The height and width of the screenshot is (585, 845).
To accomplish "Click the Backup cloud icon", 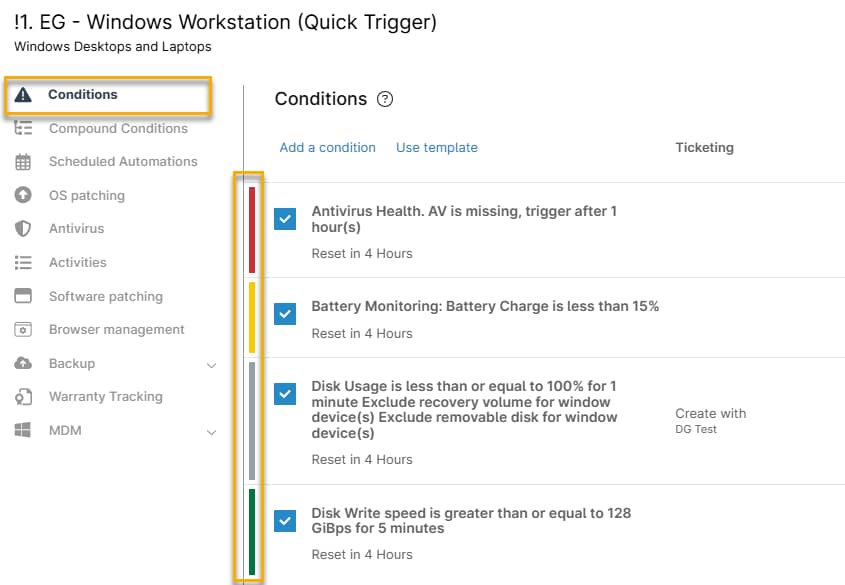I will pos(23,364).
